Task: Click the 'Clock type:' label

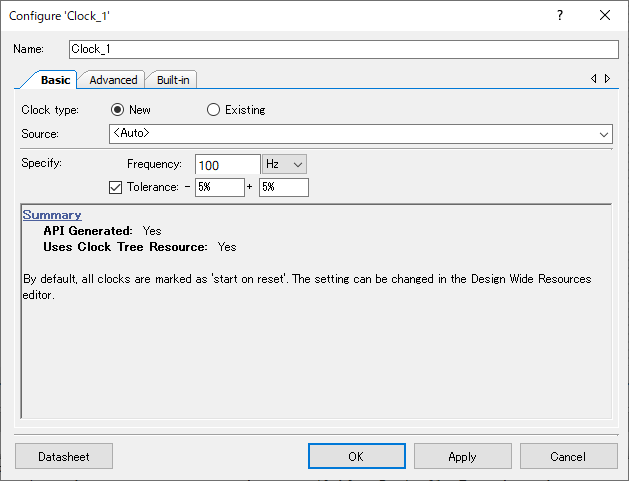Action: [50, 110]
